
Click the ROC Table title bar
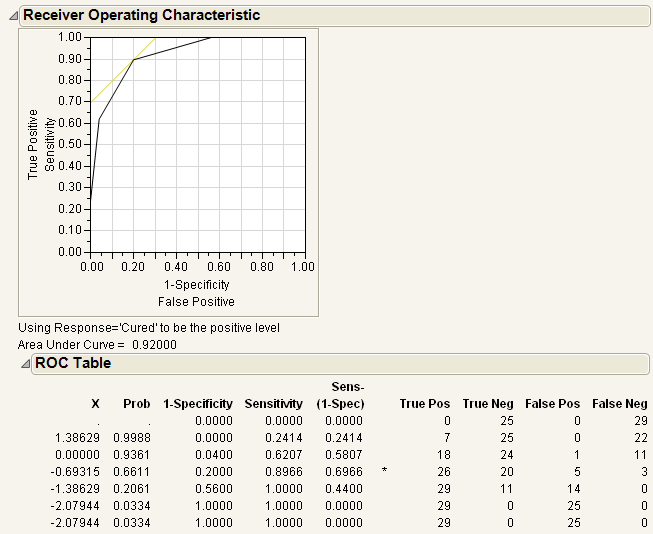tap(340, 364)
